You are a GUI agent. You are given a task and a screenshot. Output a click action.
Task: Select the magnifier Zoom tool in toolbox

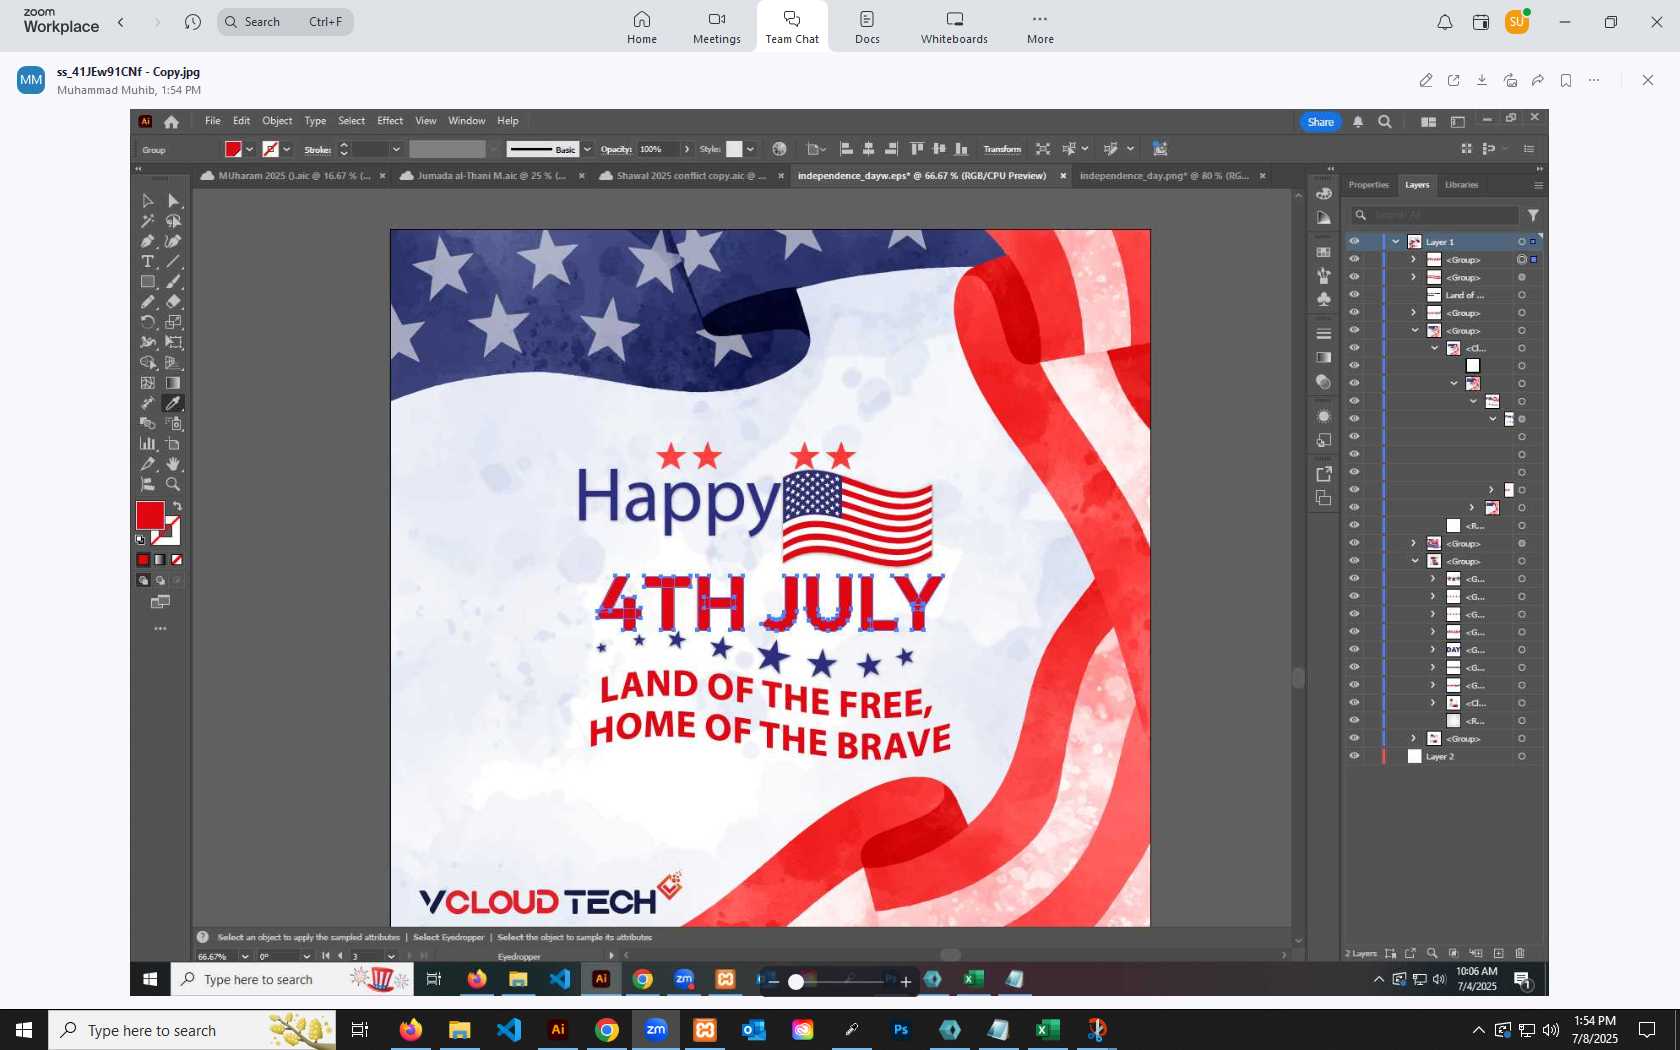[174, 484]
